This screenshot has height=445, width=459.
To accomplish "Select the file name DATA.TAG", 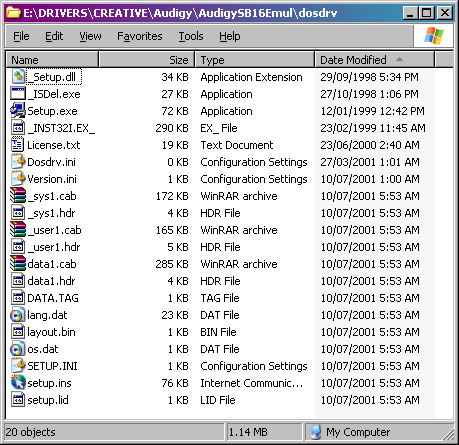I will point(53,298).
